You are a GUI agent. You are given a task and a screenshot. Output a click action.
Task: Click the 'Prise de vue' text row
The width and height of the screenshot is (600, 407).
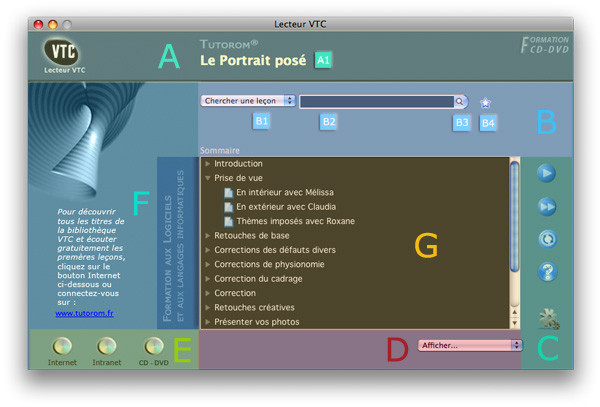(x=238, y=178)
